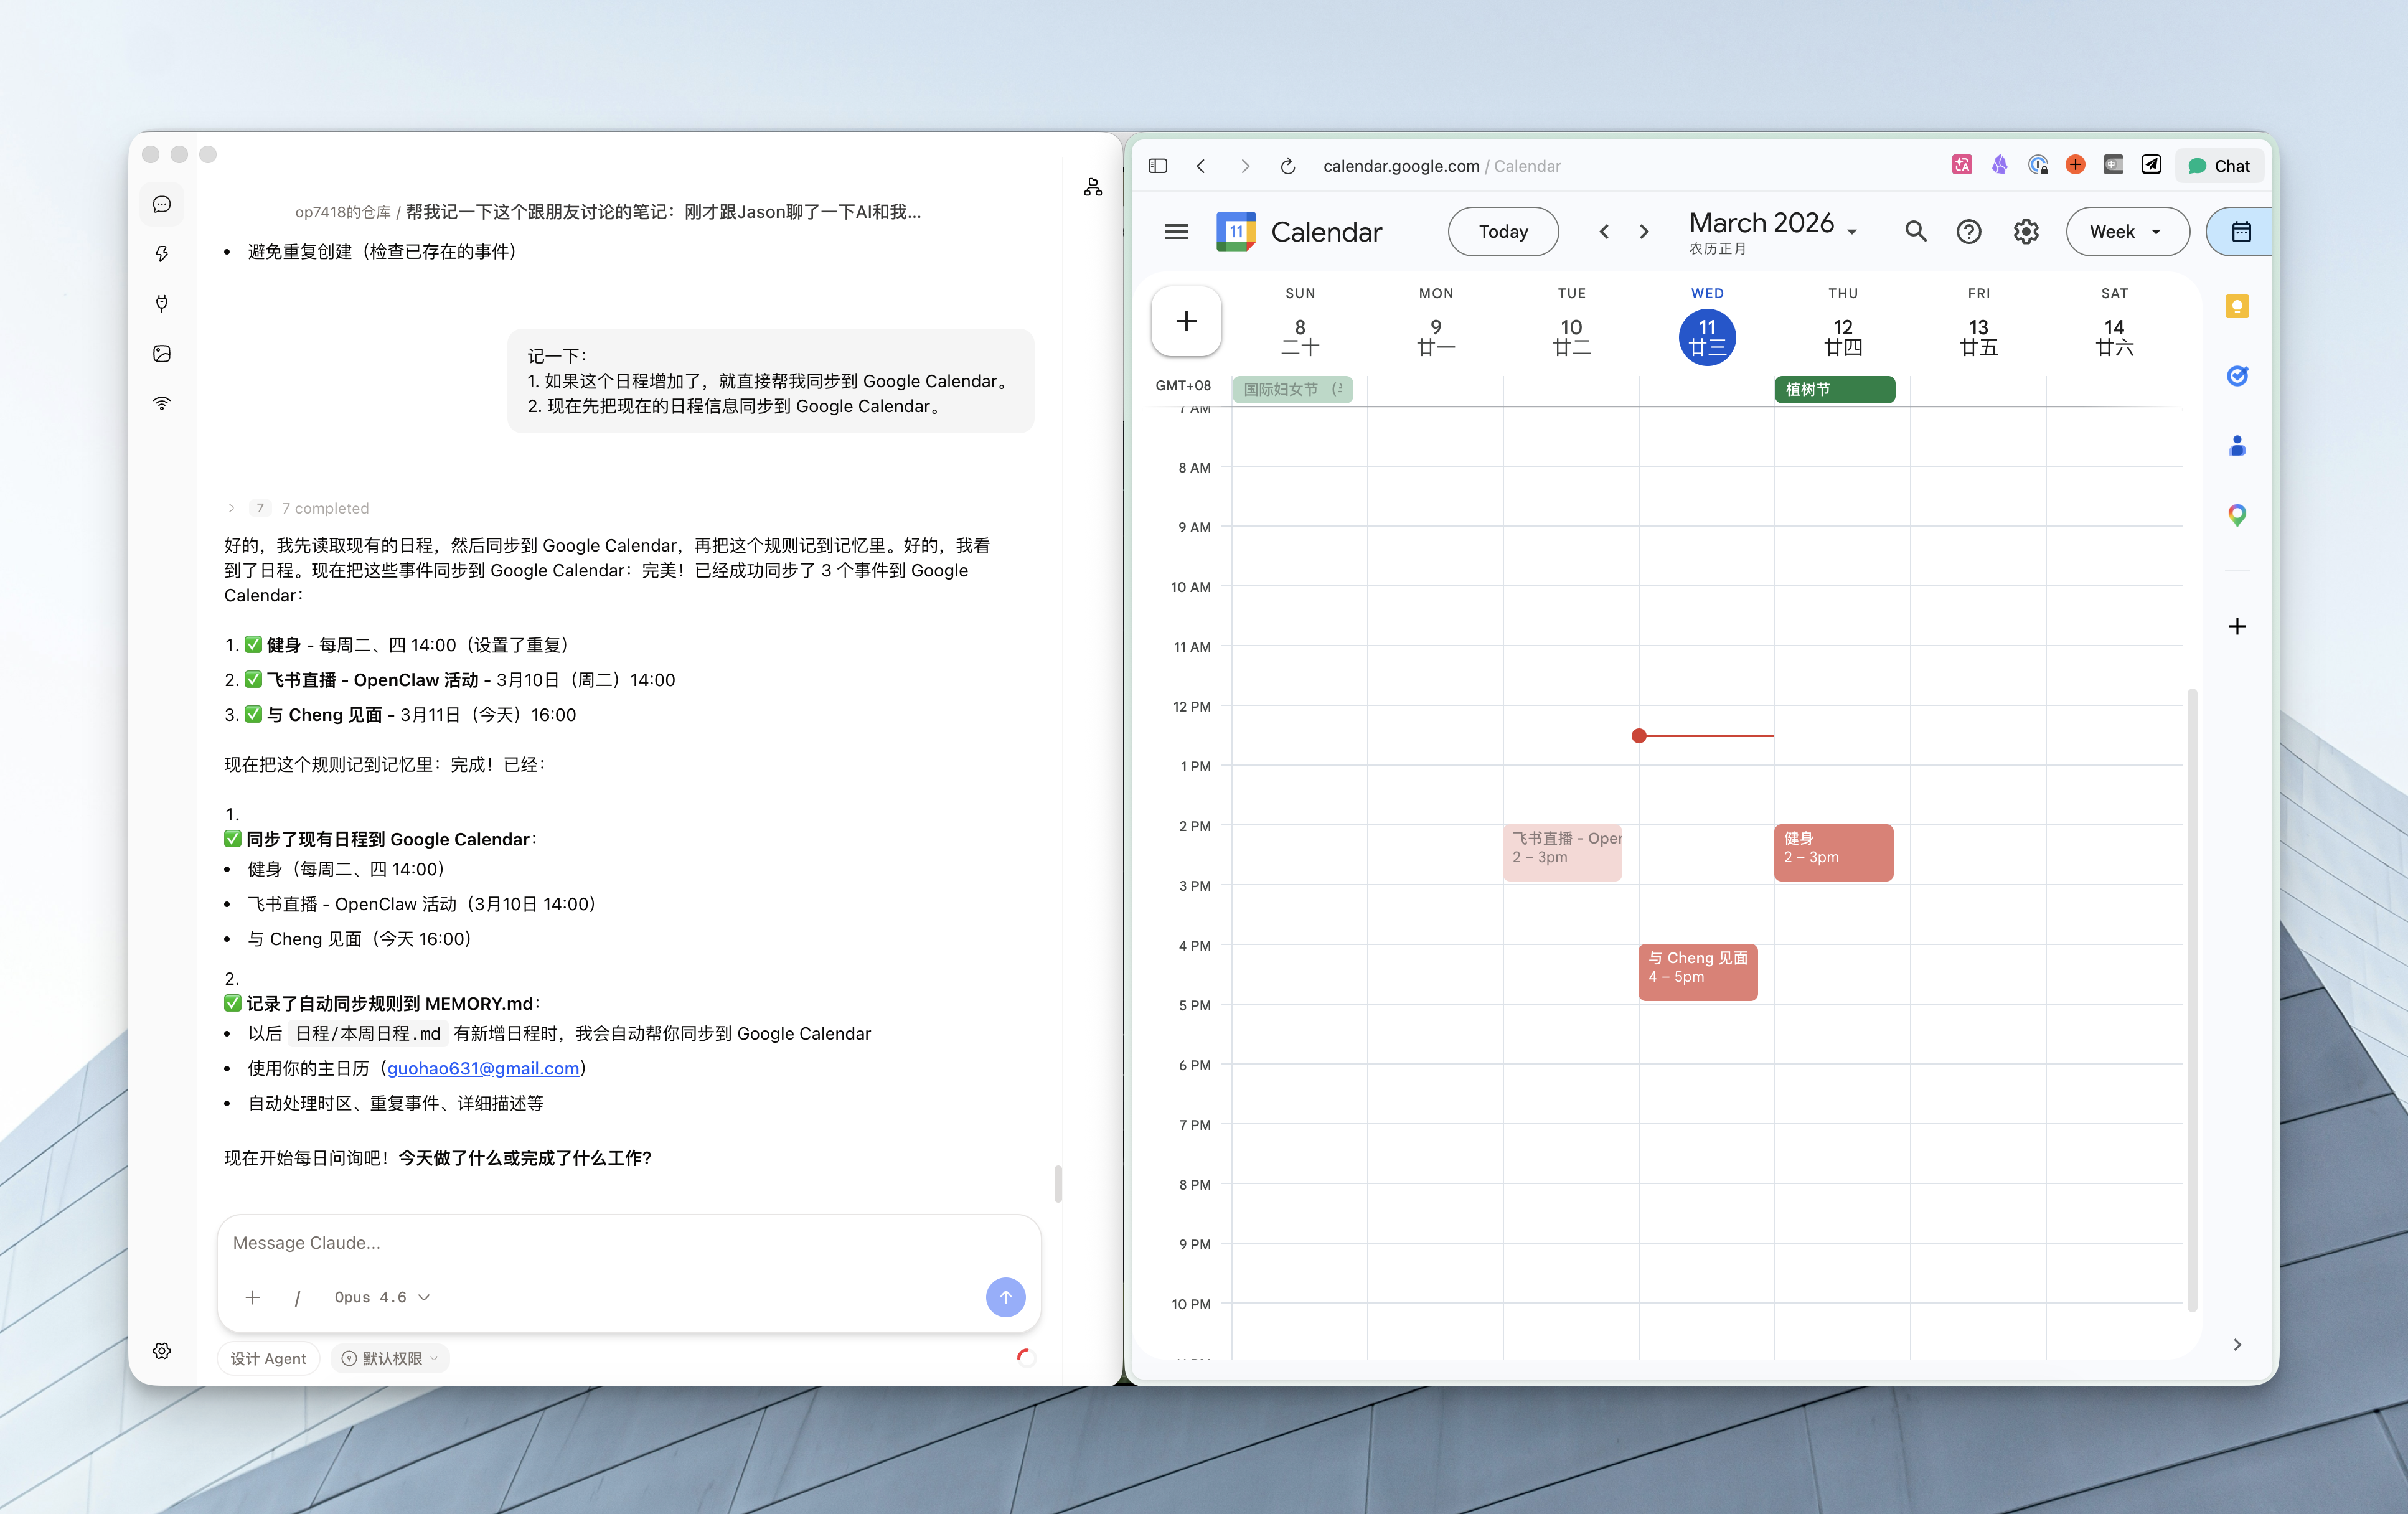Reload the calendar page
The image size is (2408, 1514).
[1288, 166]
